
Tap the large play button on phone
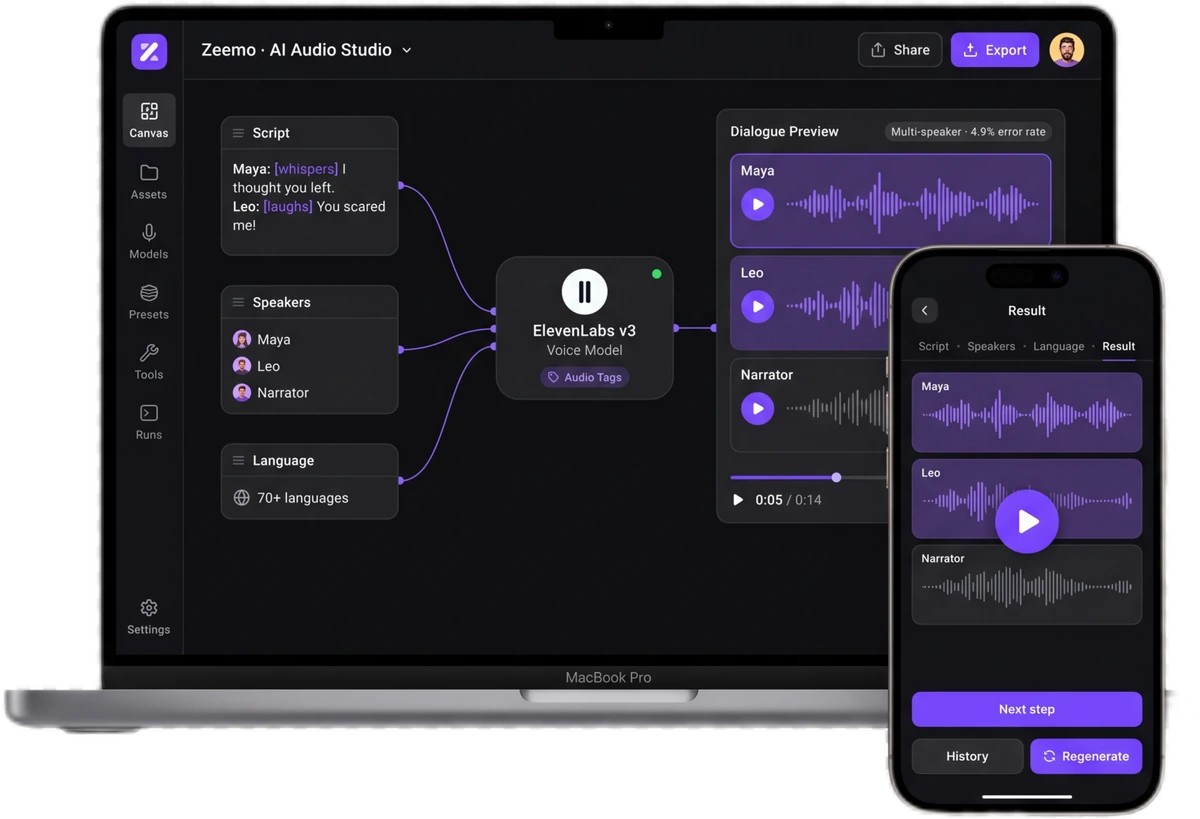coord(1027,521)
